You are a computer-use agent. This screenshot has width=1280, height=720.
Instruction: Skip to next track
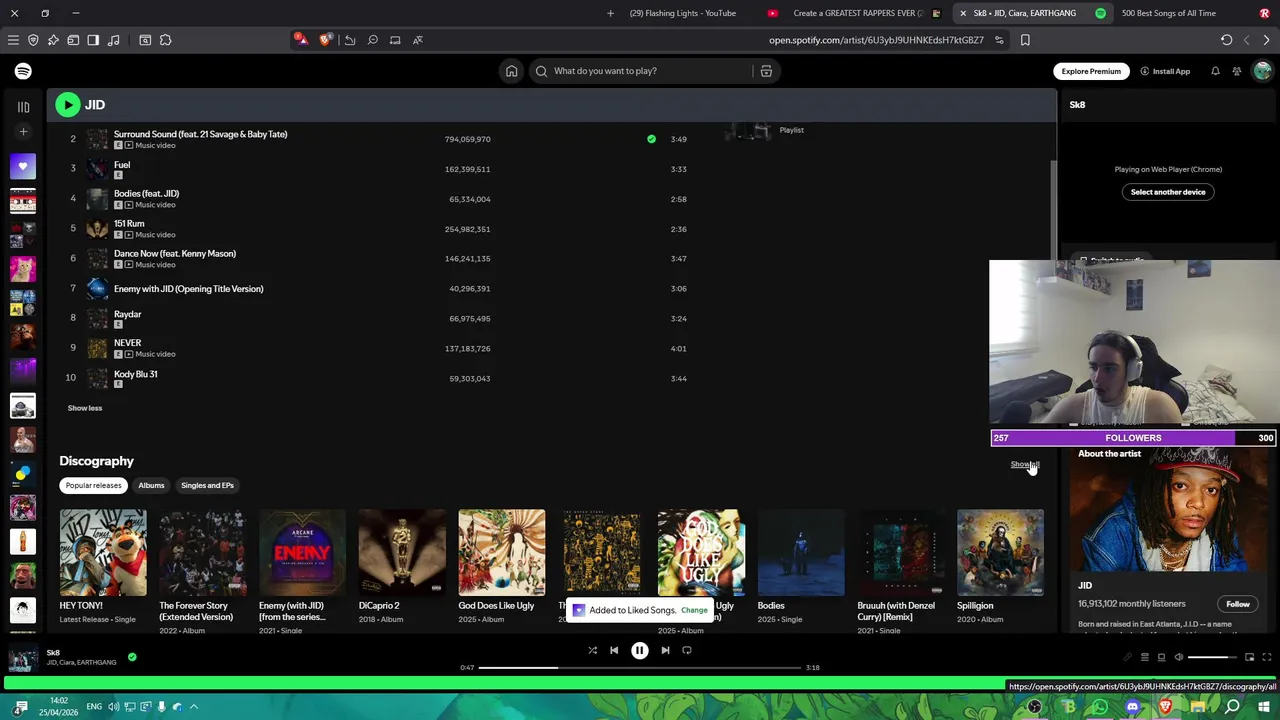click(665, 650)
